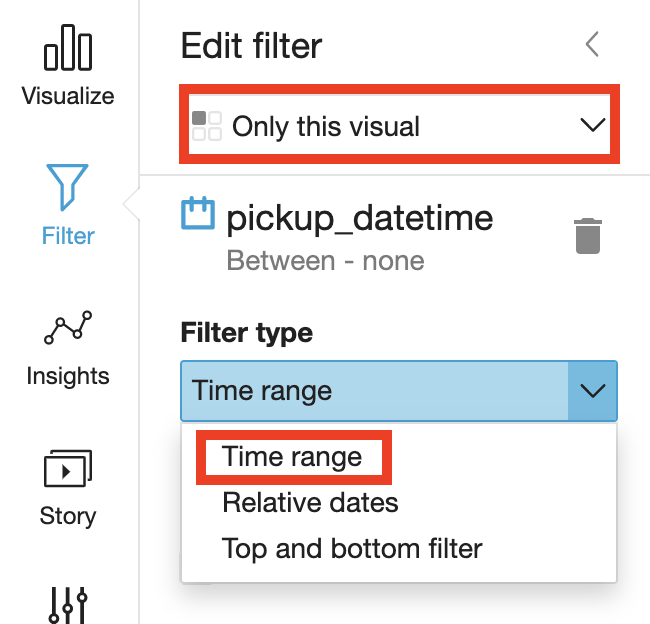Screen dimensions: 650x624
Task: Click the Insights label in sidebar
Action: tap(68, 376)
